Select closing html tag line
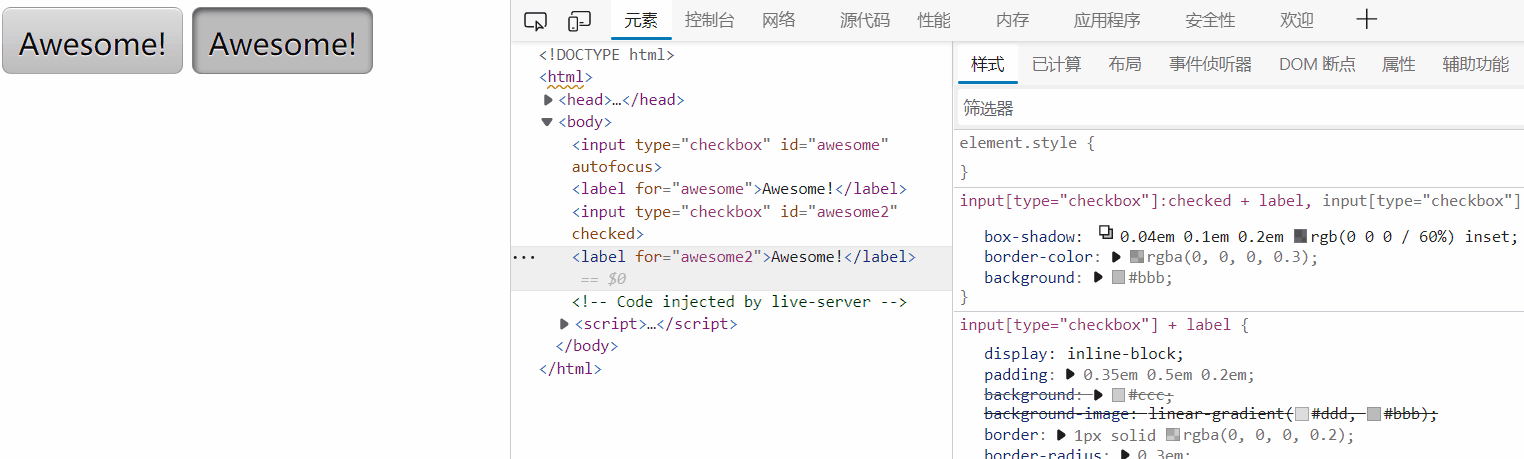This screenshot has width=1524, height=459. click(570, 368)
